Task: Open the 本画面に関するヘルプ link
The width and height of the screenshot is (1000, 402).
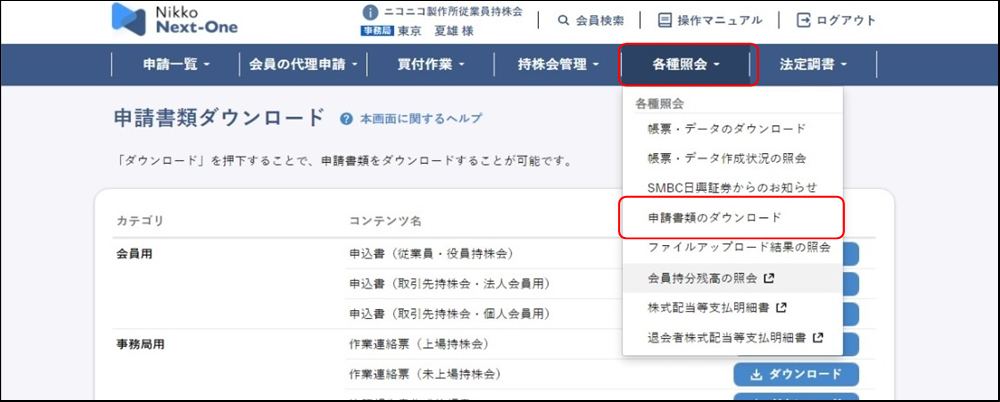Action: [420, 119]
